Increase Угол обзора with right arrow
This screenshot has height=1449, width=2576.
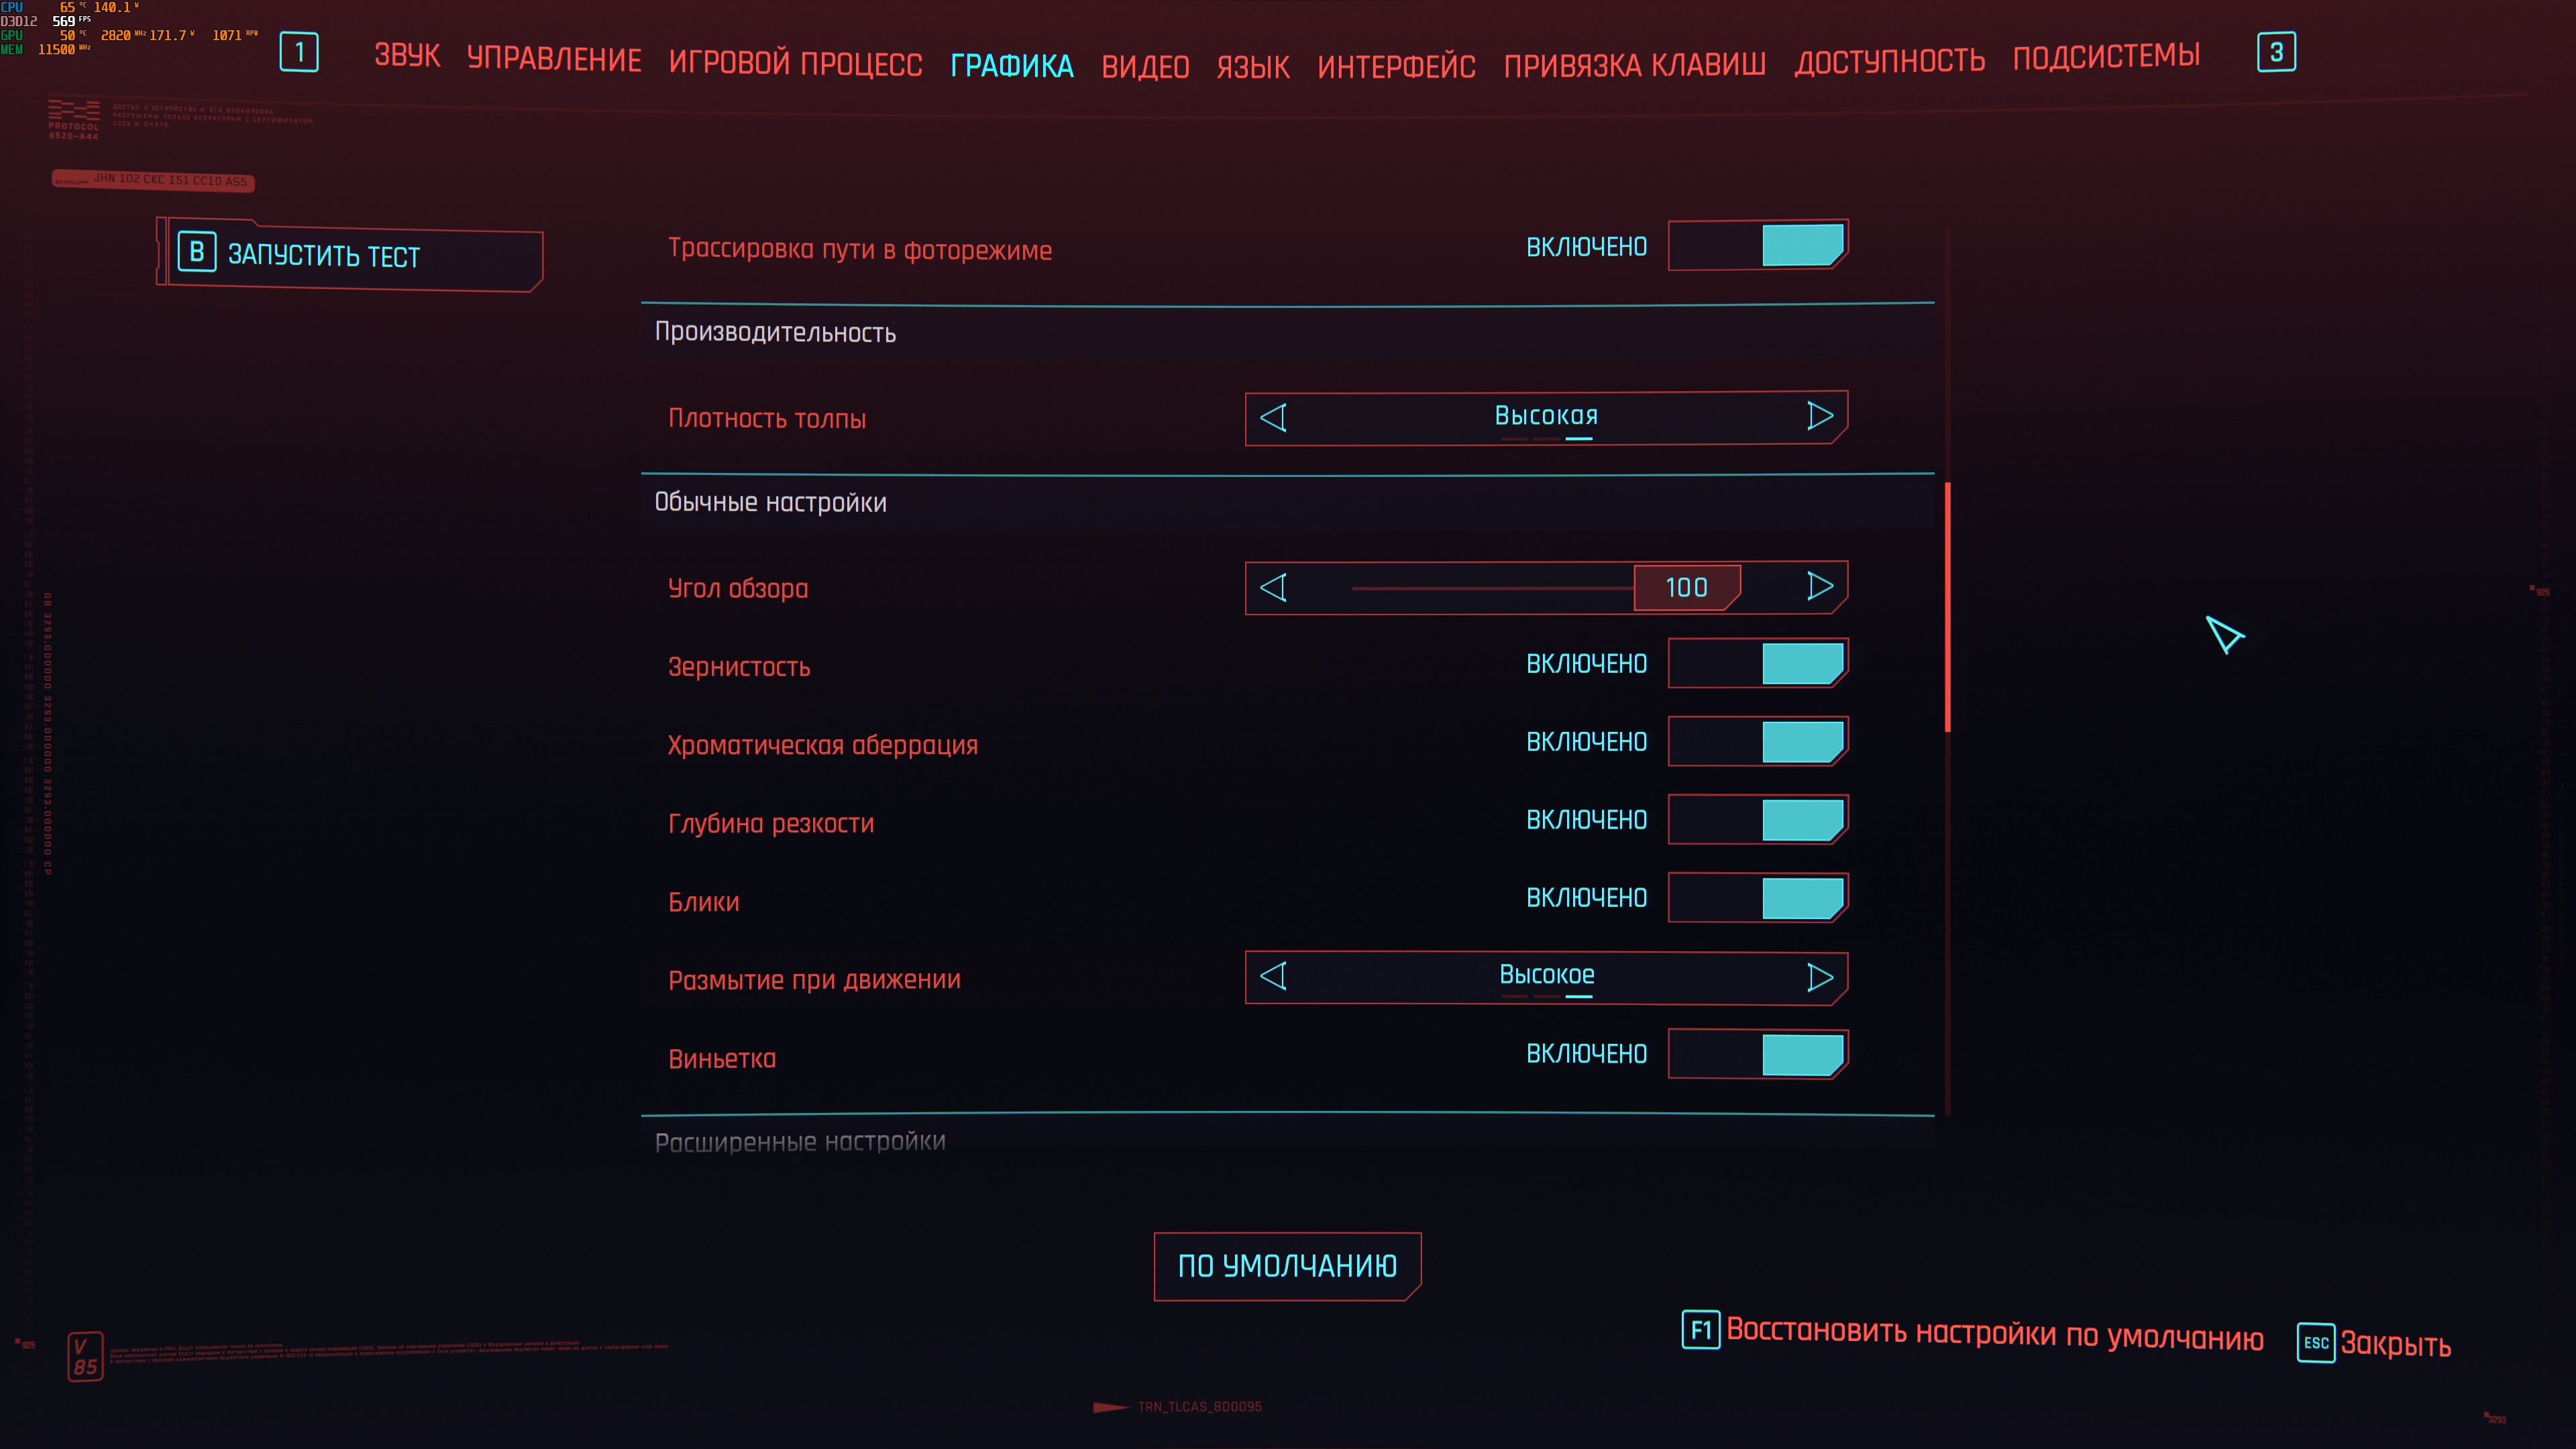click(1819, 587)
